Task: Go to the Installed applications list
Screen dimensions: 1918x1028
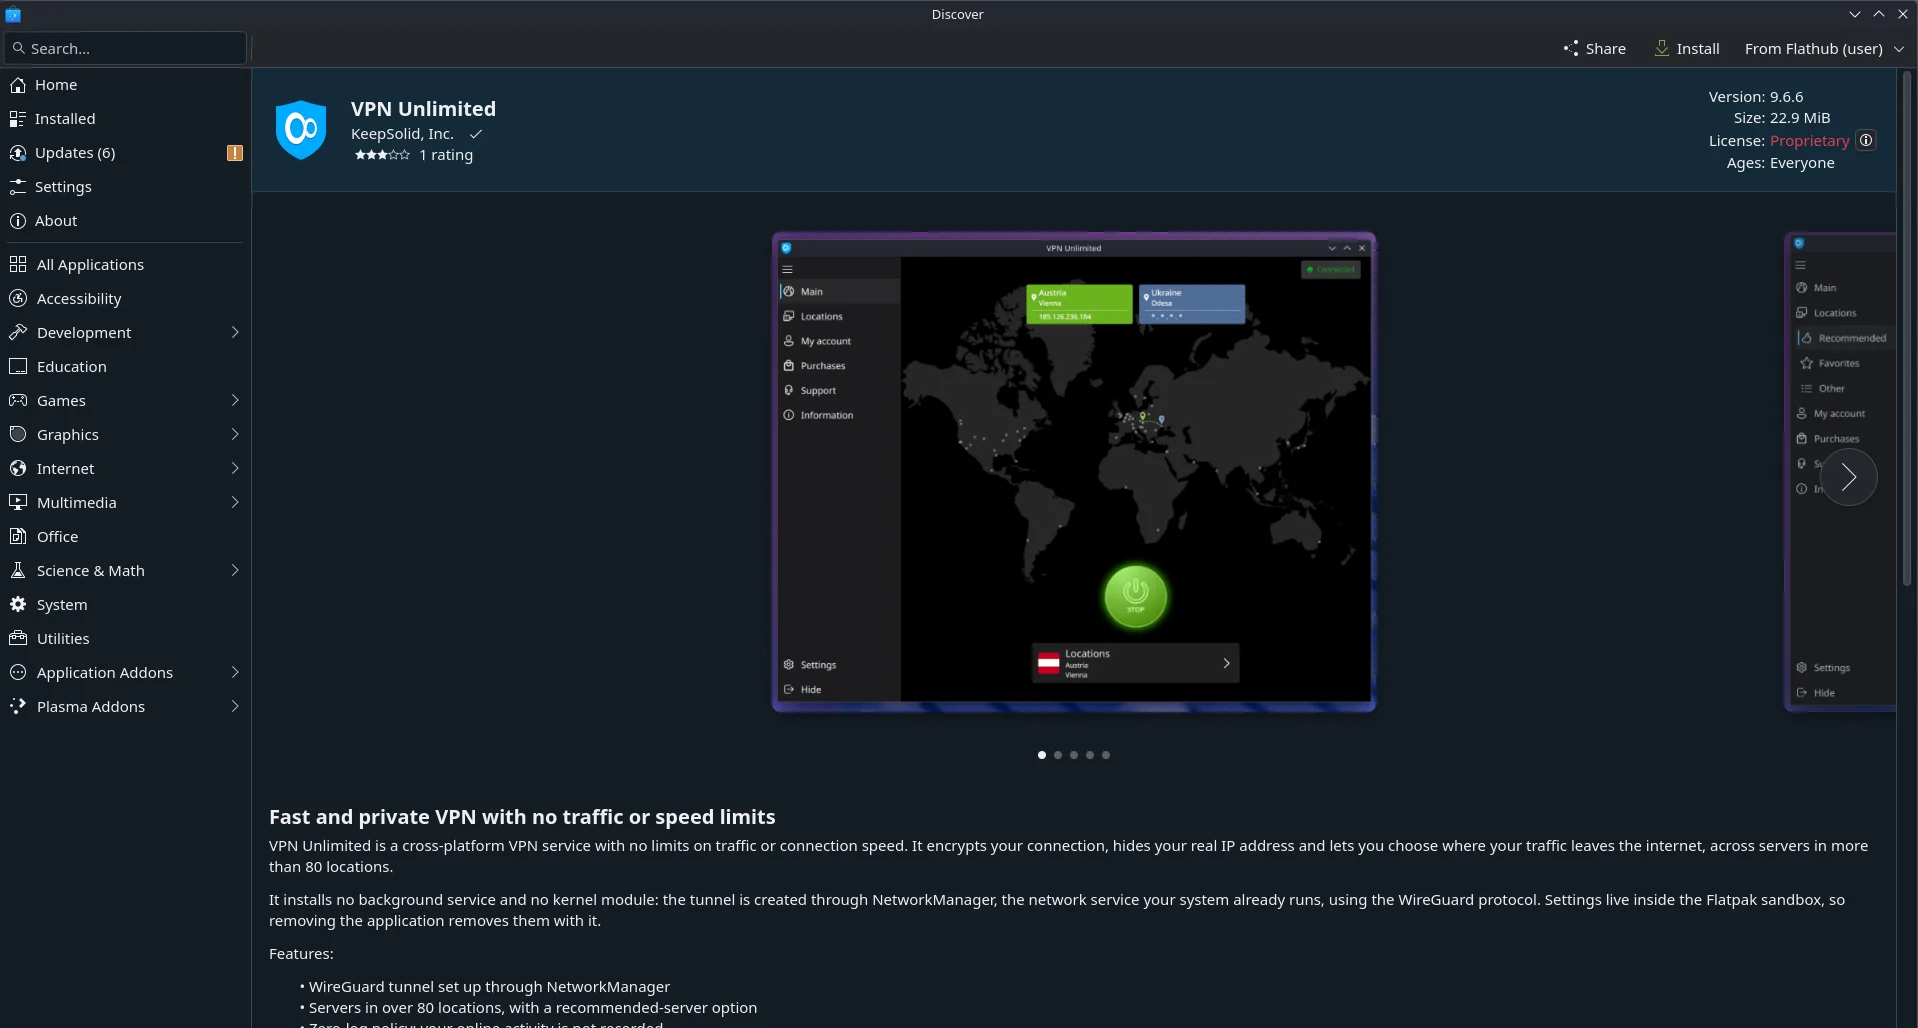Action: pos(125,119)
